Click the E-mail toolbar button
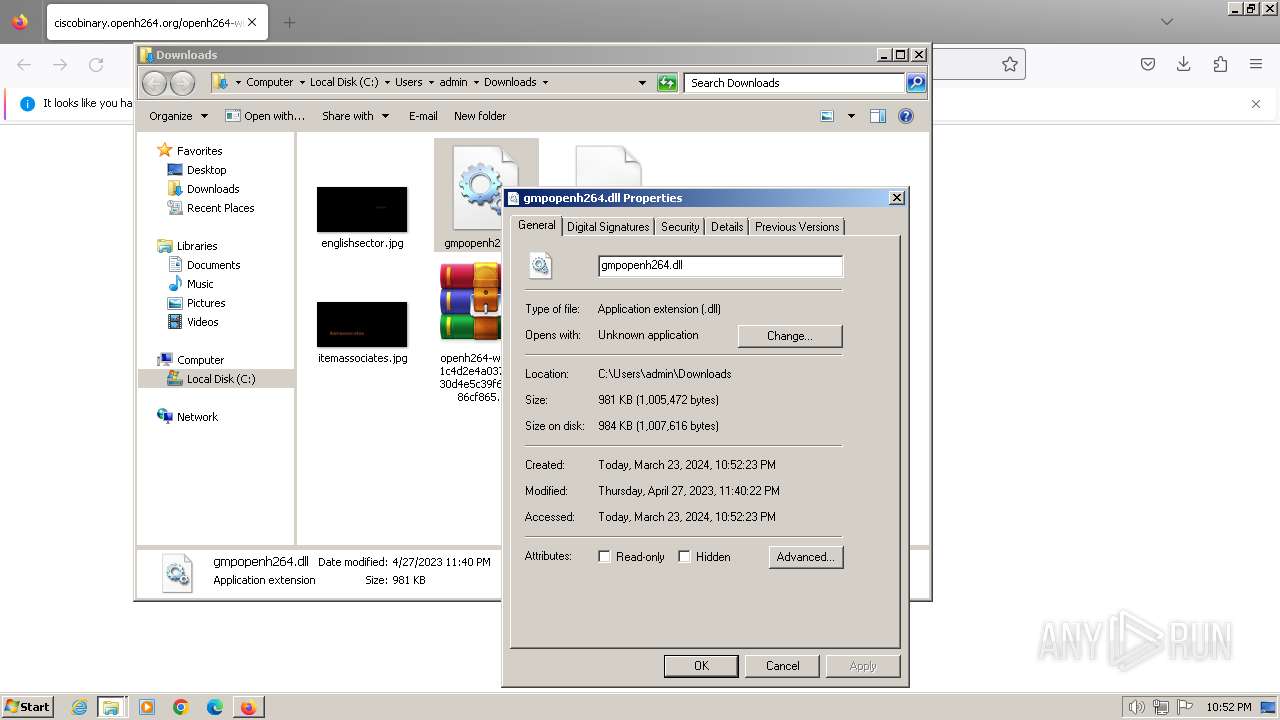1280x720 pixels. pyautogui.click(x=423, y=116)
